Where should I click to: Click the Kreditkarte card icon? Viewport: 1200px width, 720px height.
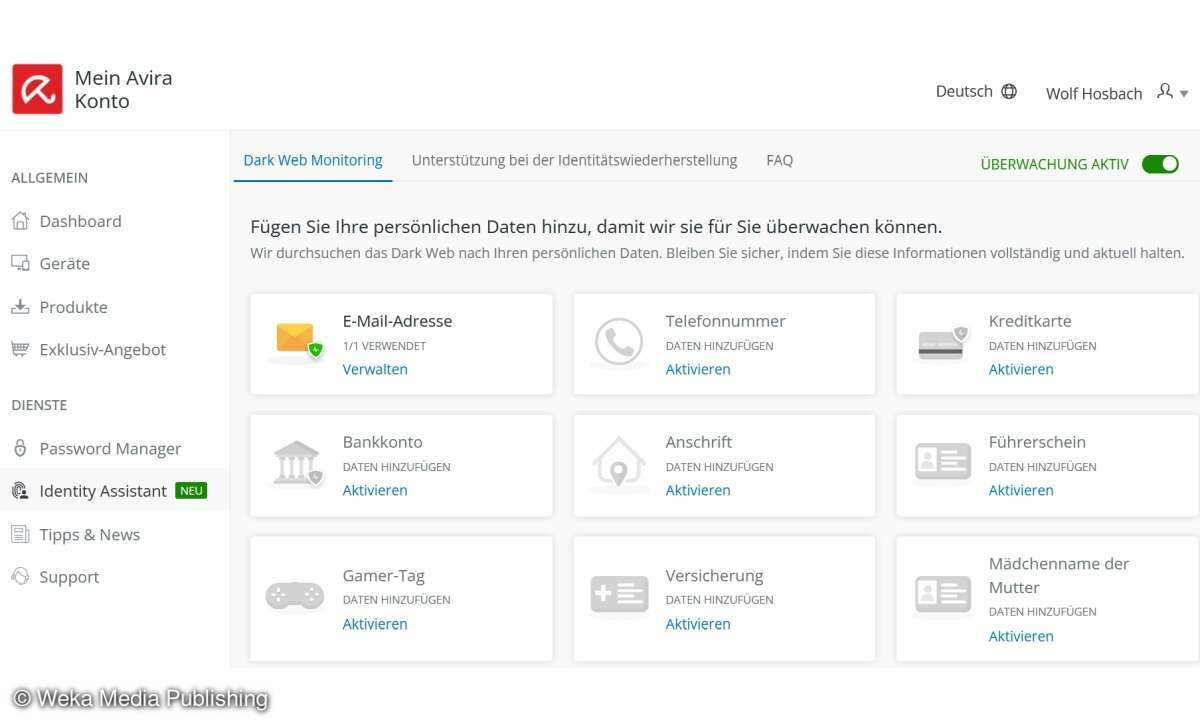point(943,343)
